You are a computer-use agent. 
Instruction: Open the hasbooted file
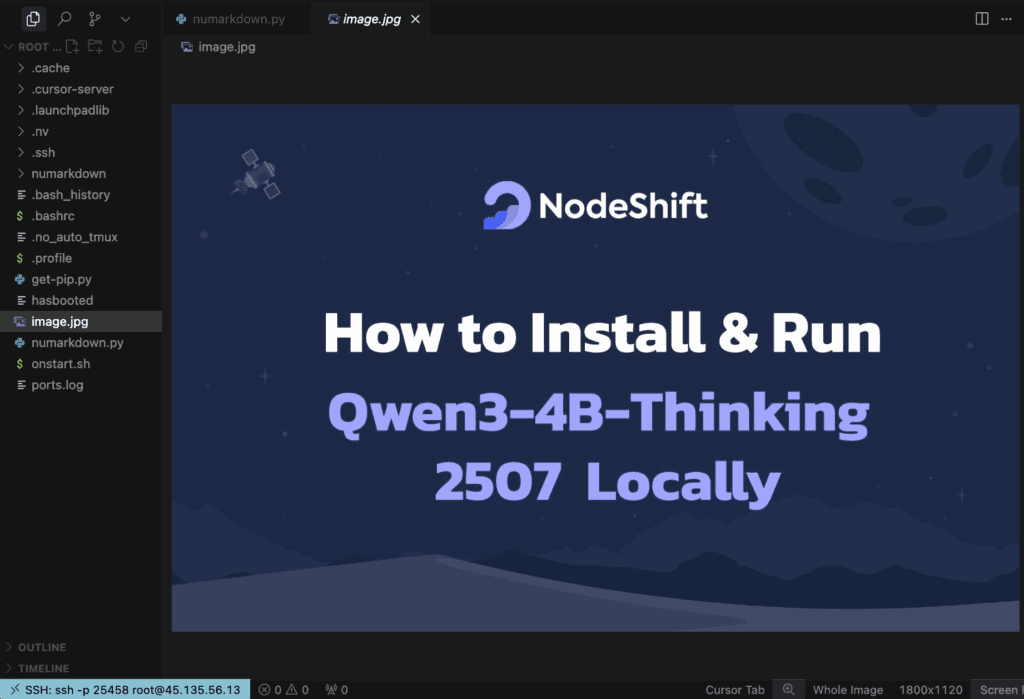[x=81, y=301]
